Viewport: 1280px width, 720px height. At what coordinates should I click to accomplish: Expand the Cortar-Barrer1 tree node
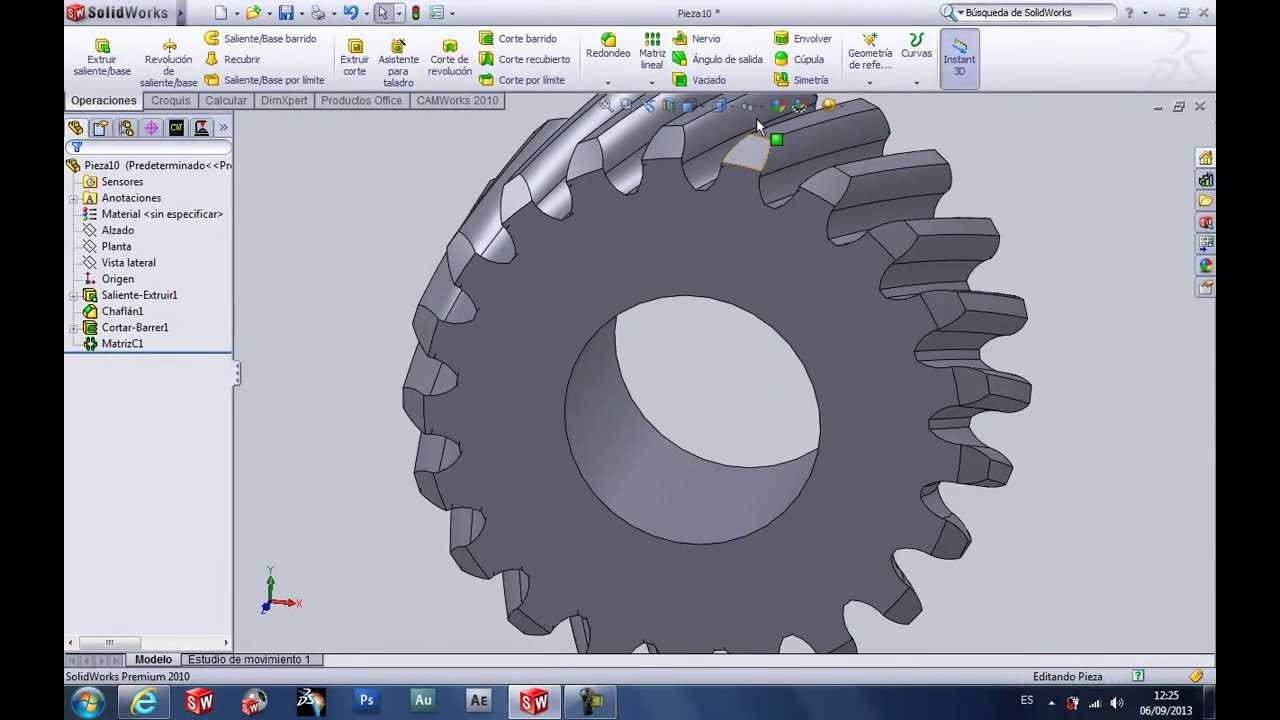pos(74,328)
